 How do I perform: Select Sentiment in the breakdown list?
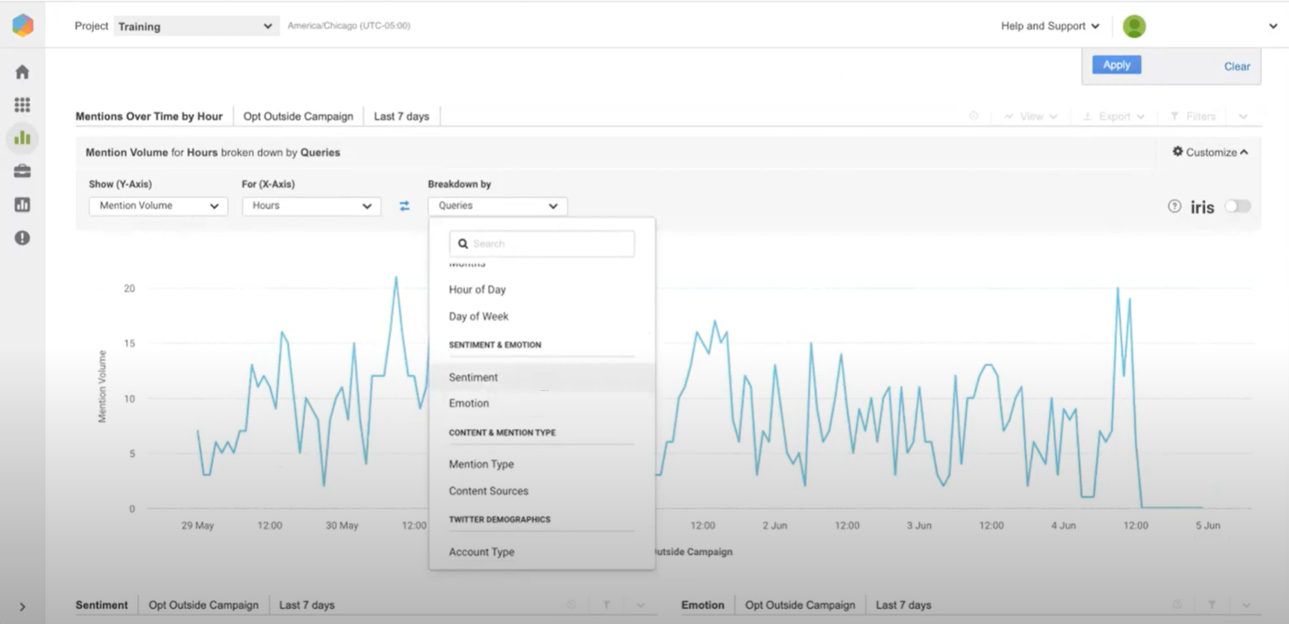(472, 377)
